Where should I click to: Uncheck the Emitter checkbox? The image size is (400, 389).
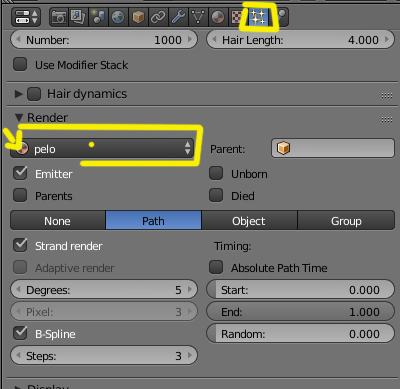(20, 173)
